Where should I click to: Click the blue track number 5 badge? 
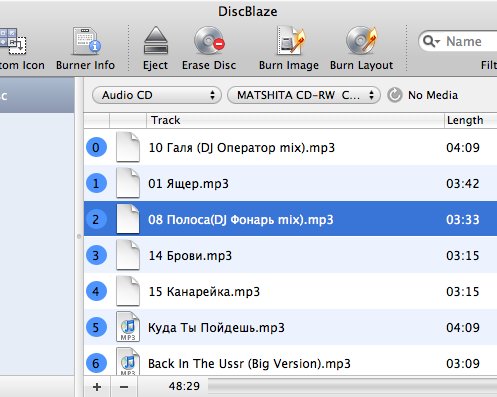pyautogui.click(x=96, y=327)
